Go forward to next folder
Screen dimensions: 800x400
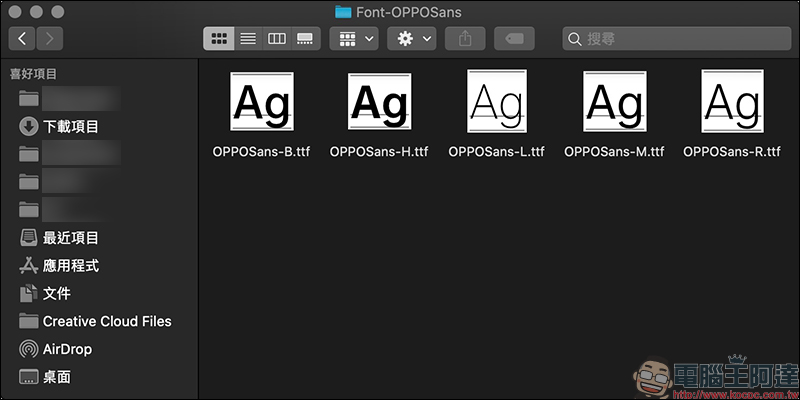click(x=49, y=39)
